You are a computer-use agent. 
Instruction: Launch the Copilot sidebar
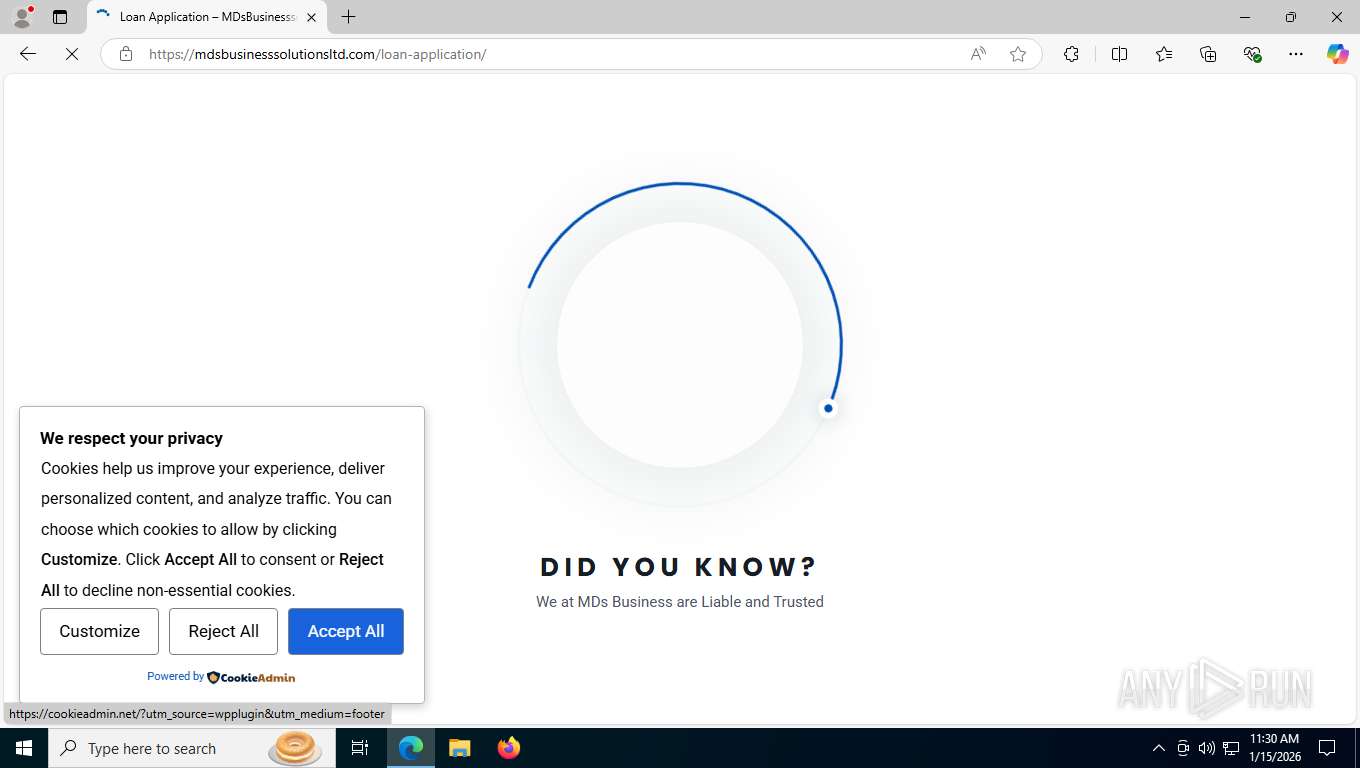[1337, 54]
